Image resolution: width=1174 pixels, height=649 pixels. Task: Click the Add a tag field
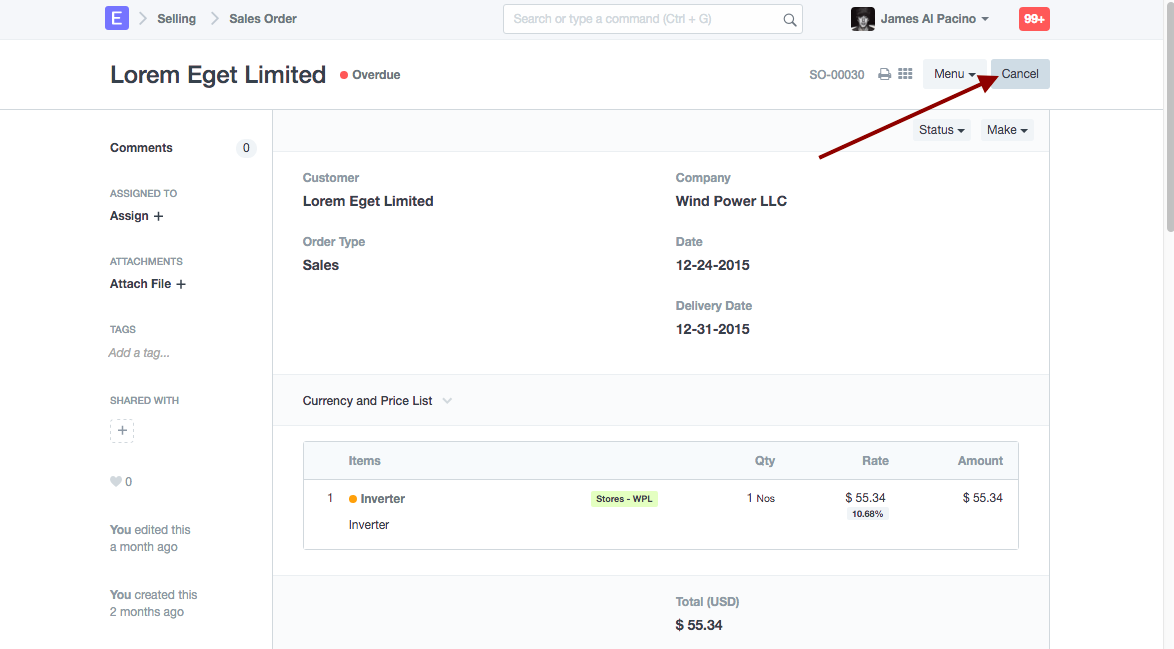click(139, 353)
